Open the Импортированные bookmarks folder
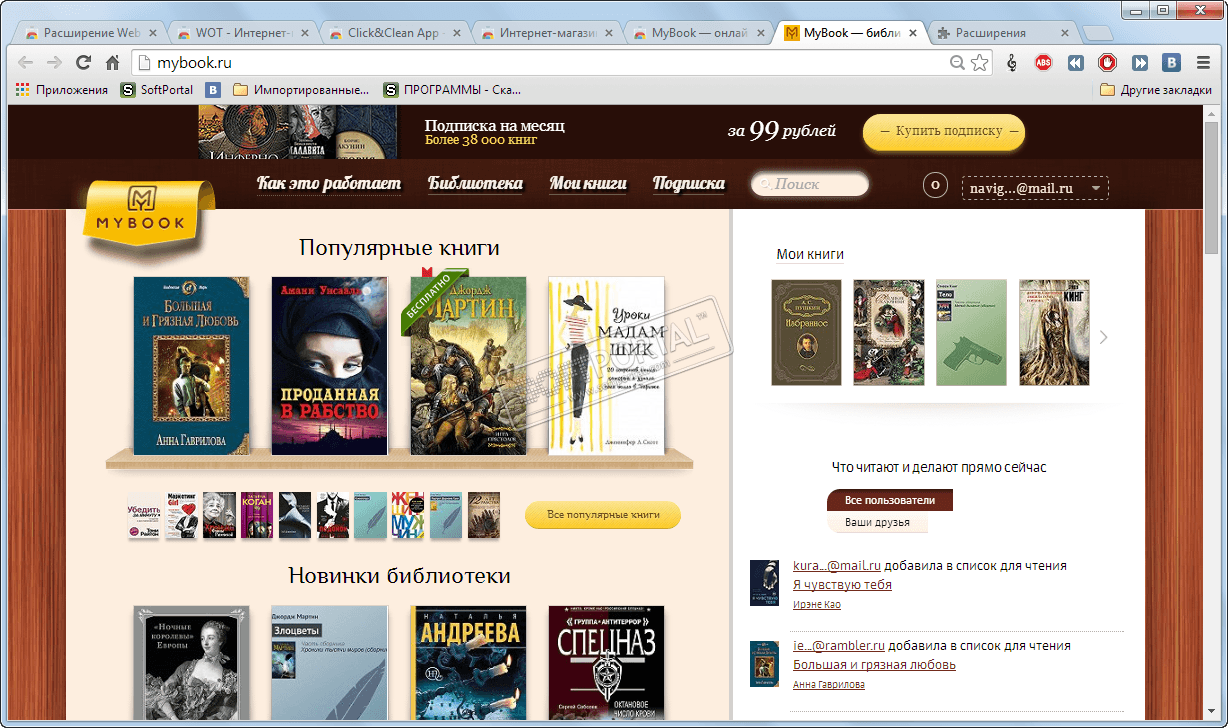 [x=302, y=90]
